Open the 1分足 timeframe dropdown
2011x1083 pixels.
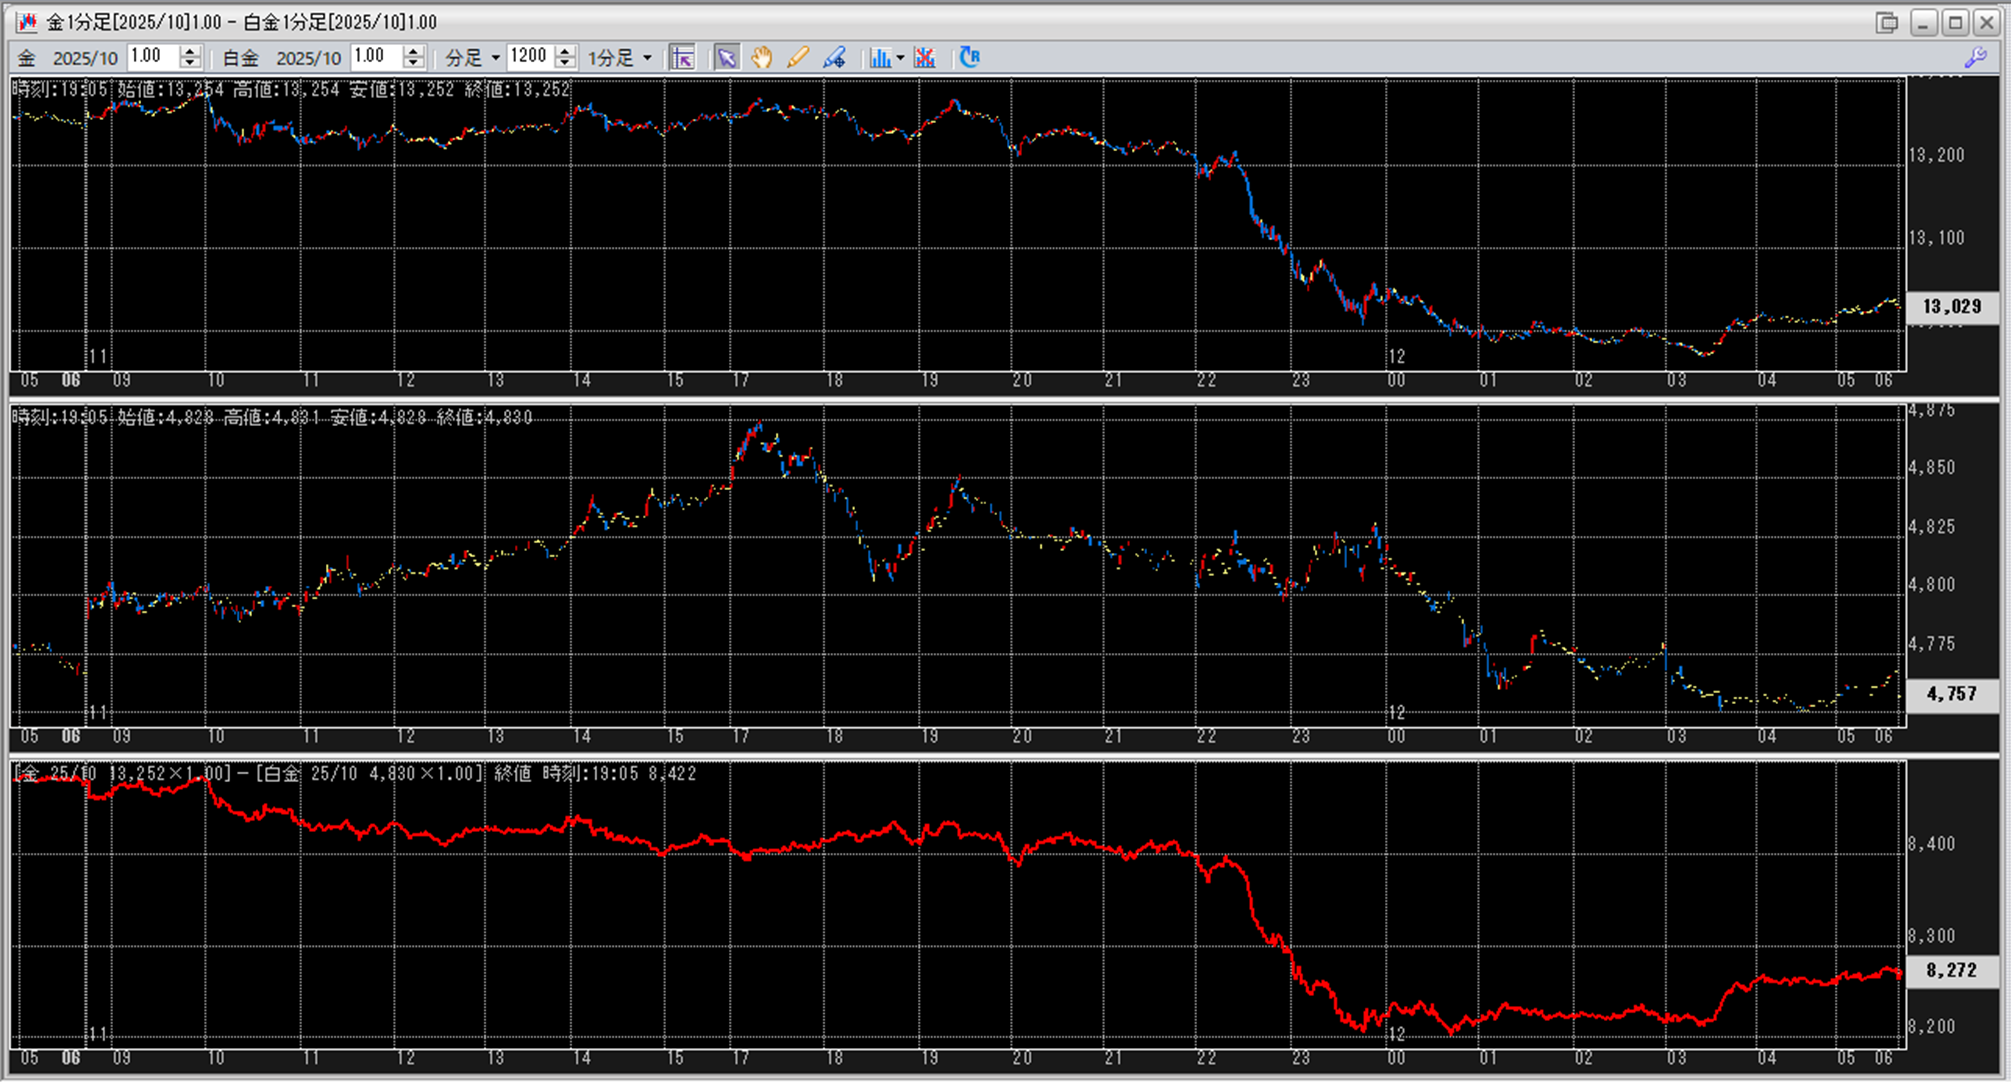[647, 58]
